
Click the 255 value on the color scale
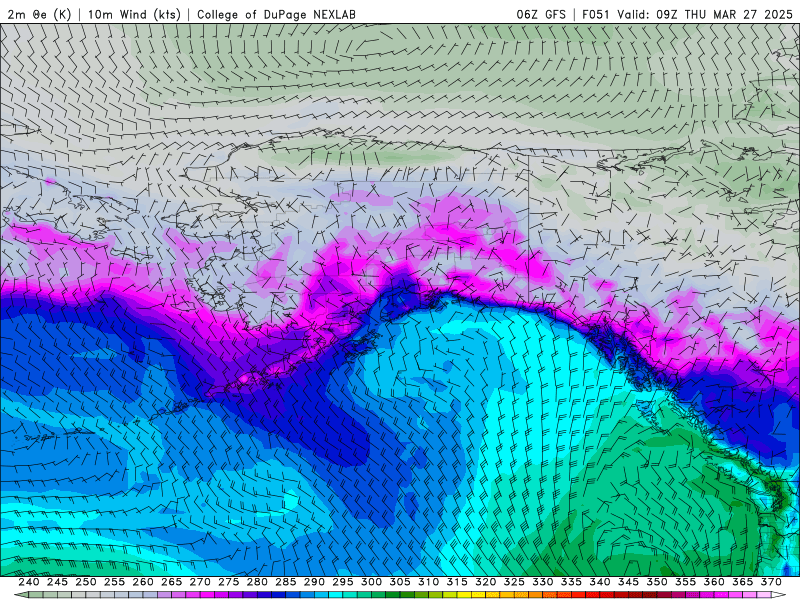(114, 582)
